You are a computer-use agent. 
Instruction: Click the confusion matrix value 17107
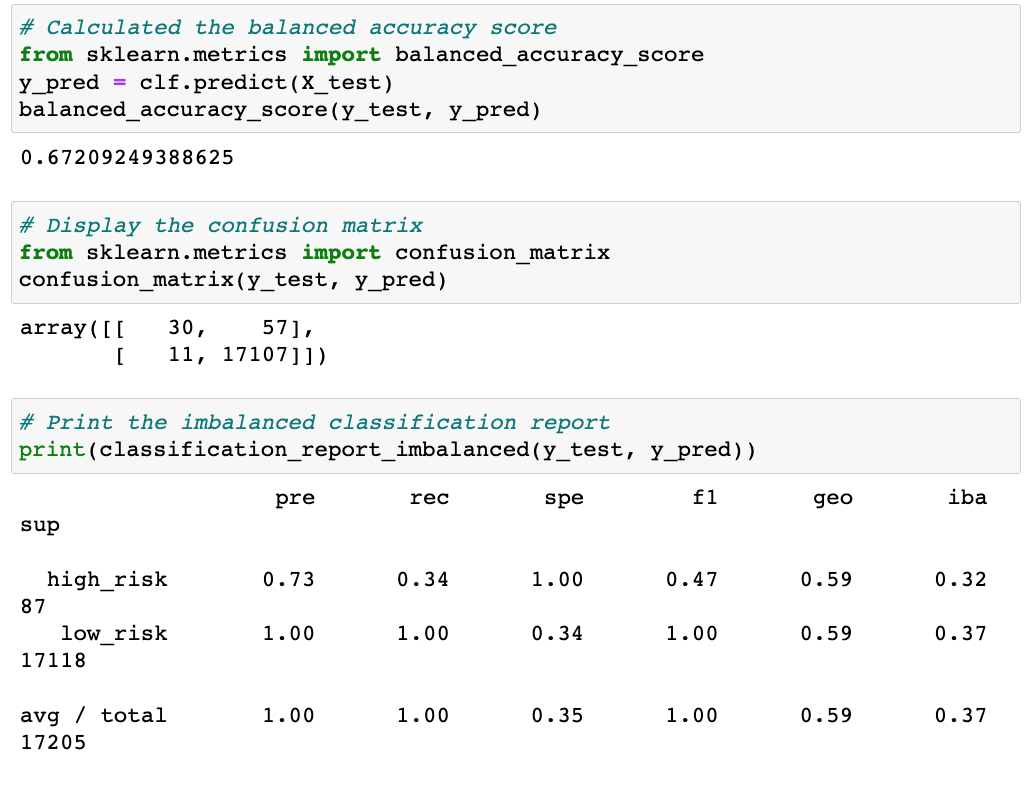click(x=255, y=355)
